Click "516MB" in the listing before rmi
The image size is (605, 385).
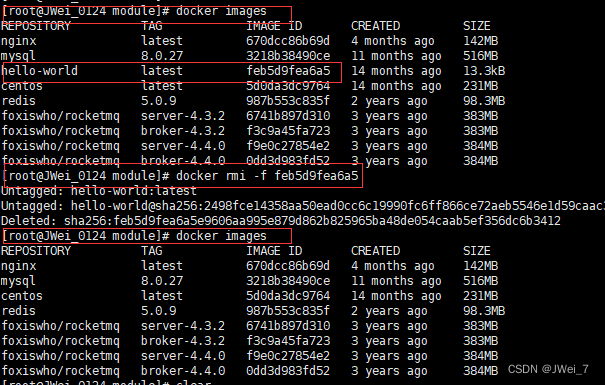[x=480, y=56]
